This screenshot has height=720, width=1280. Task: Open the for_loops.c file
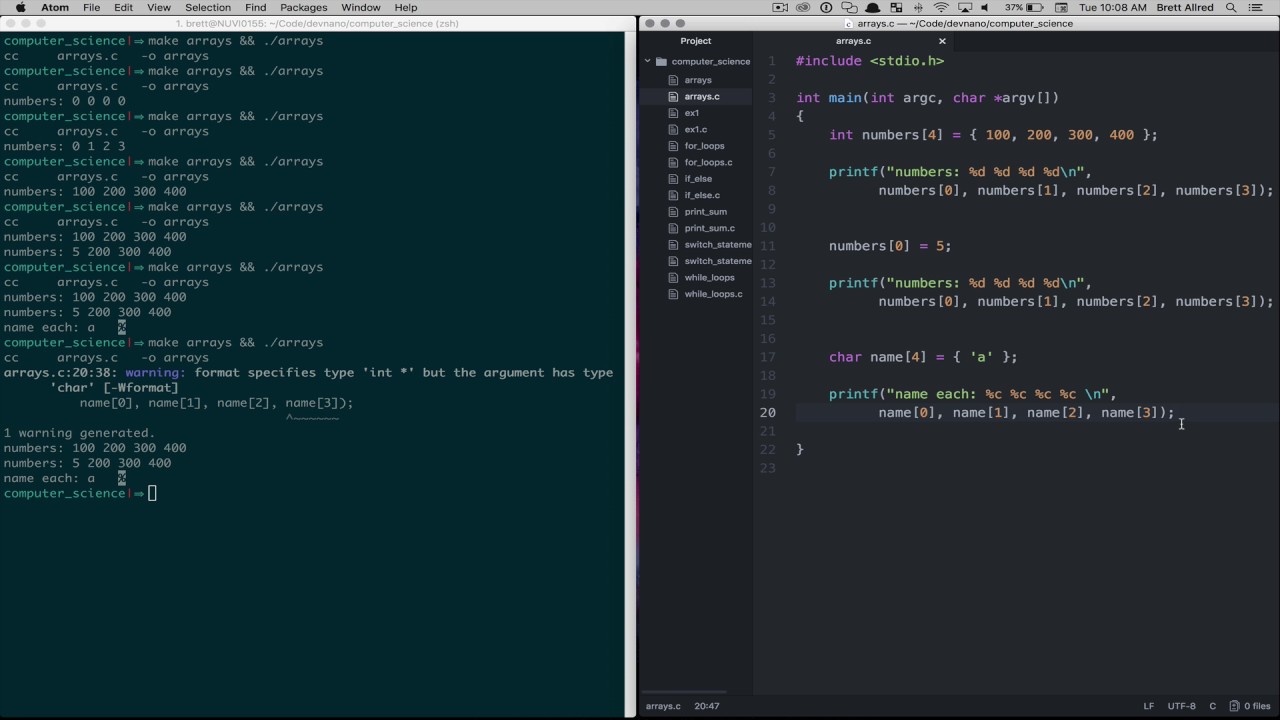tap(708, 162)
